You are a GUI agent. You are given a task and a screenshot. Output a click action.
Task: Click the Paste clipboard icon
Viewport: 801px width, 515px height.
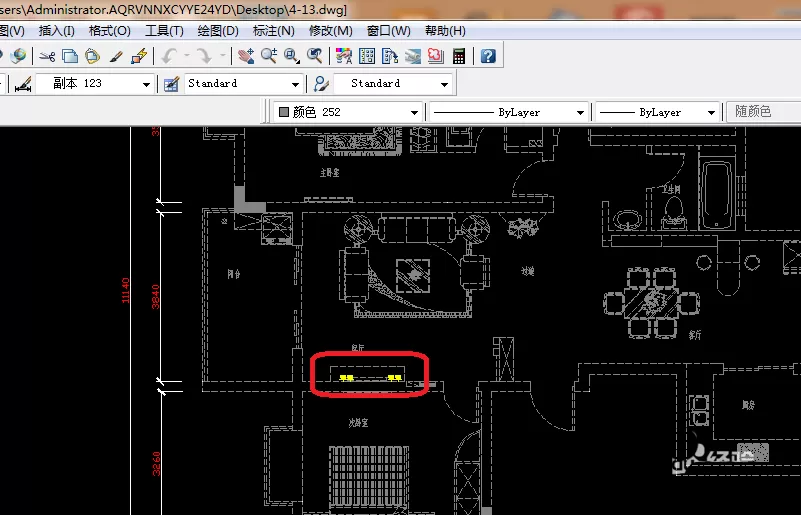coord(92,56)
